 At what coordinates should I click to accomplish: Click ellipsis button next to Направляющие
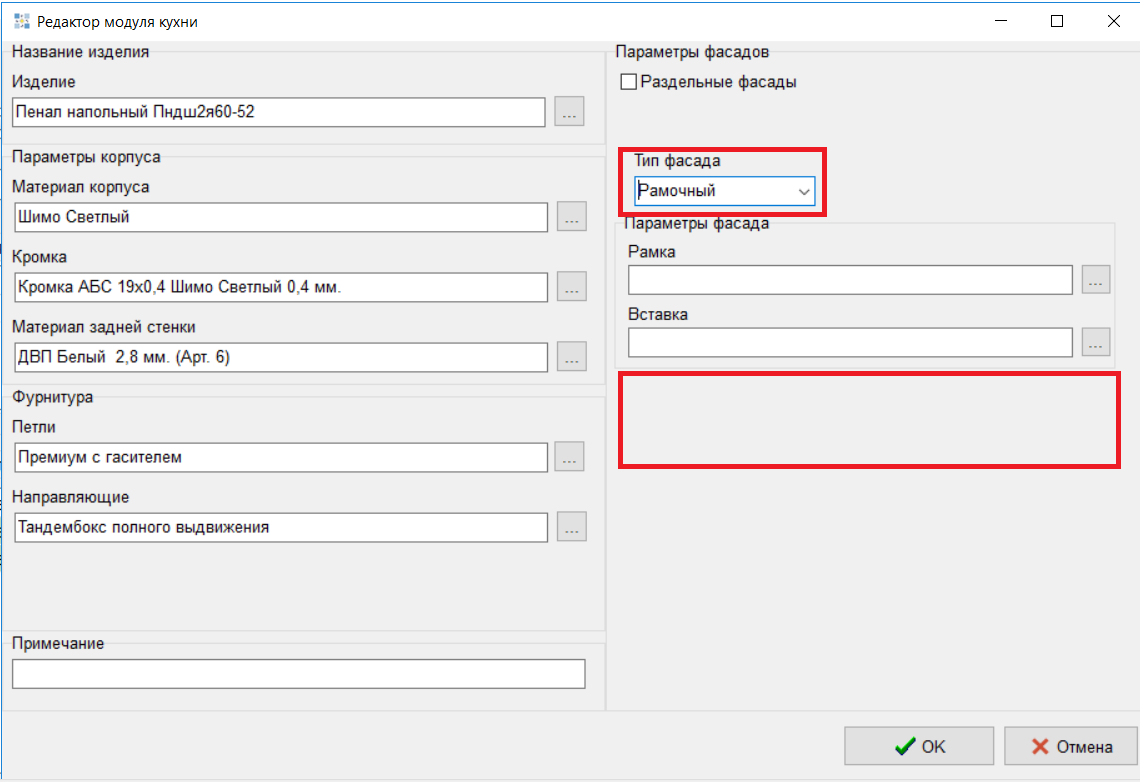click(x=571, y=527)
